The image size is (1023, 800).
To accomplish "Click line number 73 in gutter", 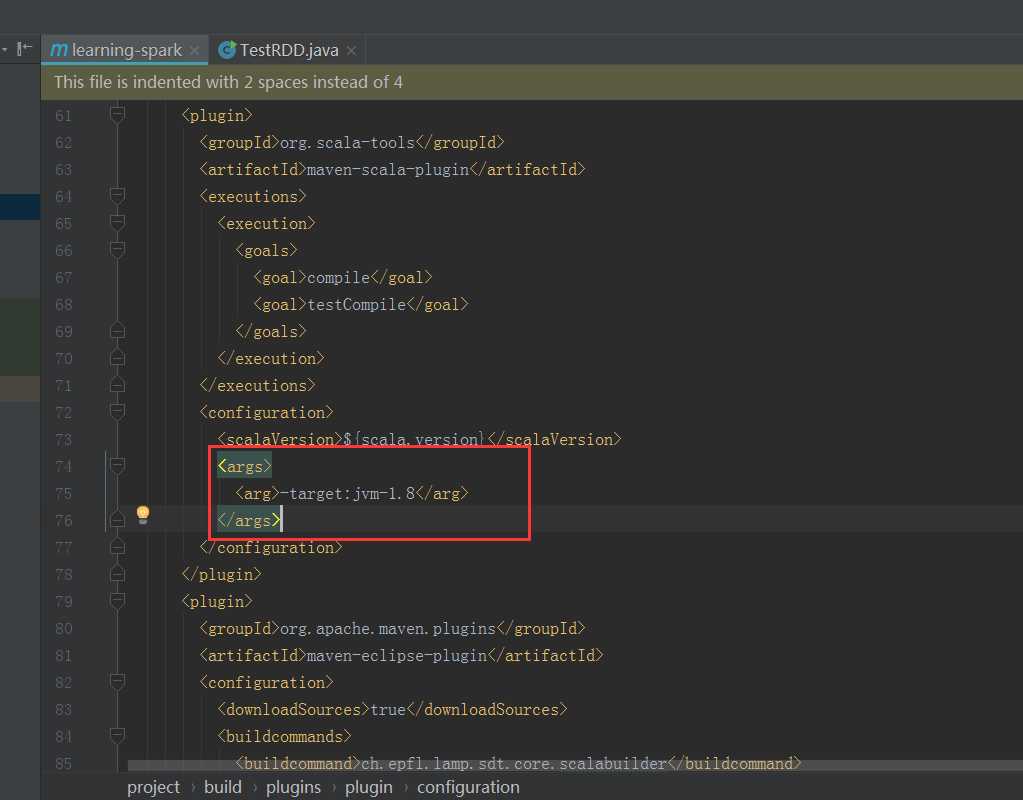I will coord(63,439).
